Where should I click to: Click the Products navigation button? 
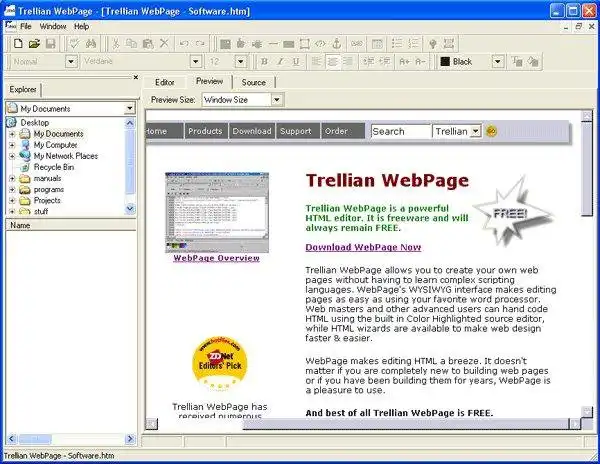[205, 131]
